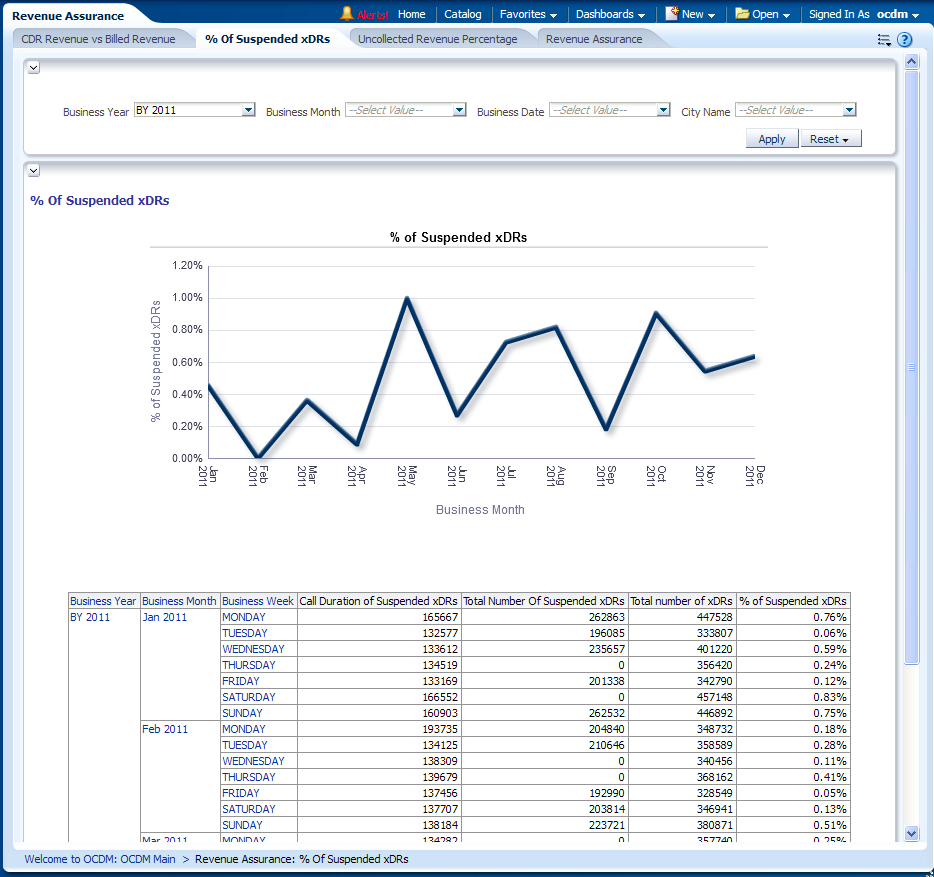Click the Alerts bell icon
The height and width of the screenshot is (877, 934).
347,14
